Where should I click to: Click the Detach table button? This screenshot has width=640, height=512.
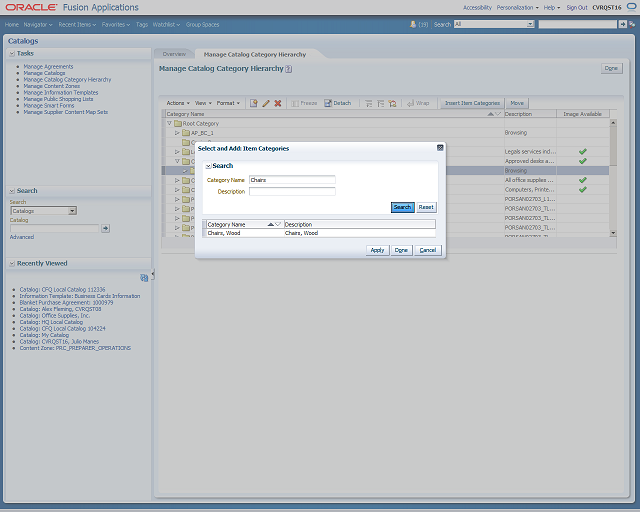(338, 103)
